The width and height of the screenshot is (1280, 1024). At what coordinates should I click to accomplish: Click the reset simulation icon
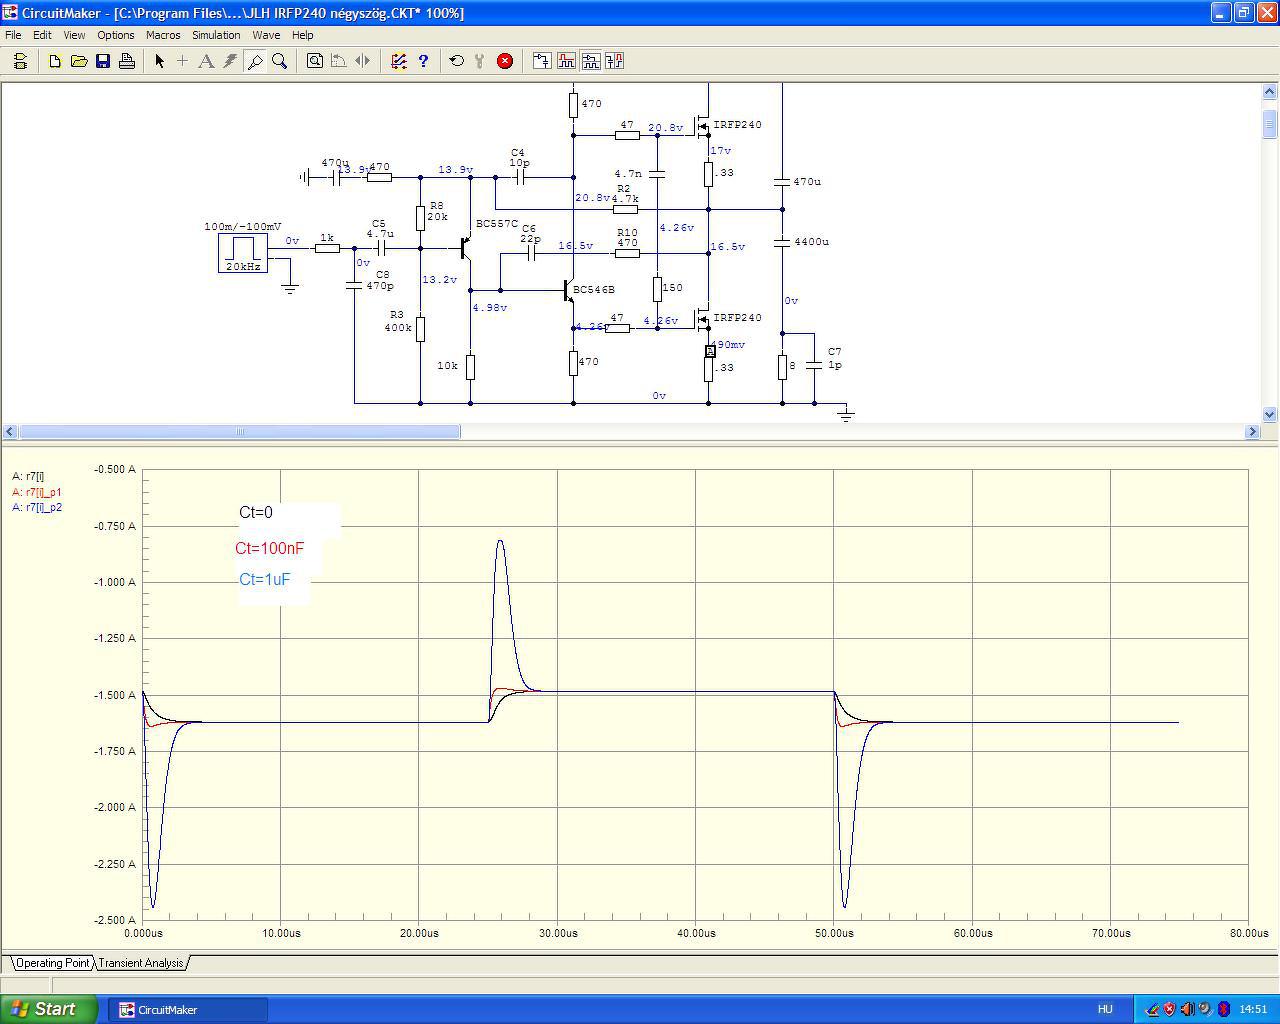(x=457, y=61)
